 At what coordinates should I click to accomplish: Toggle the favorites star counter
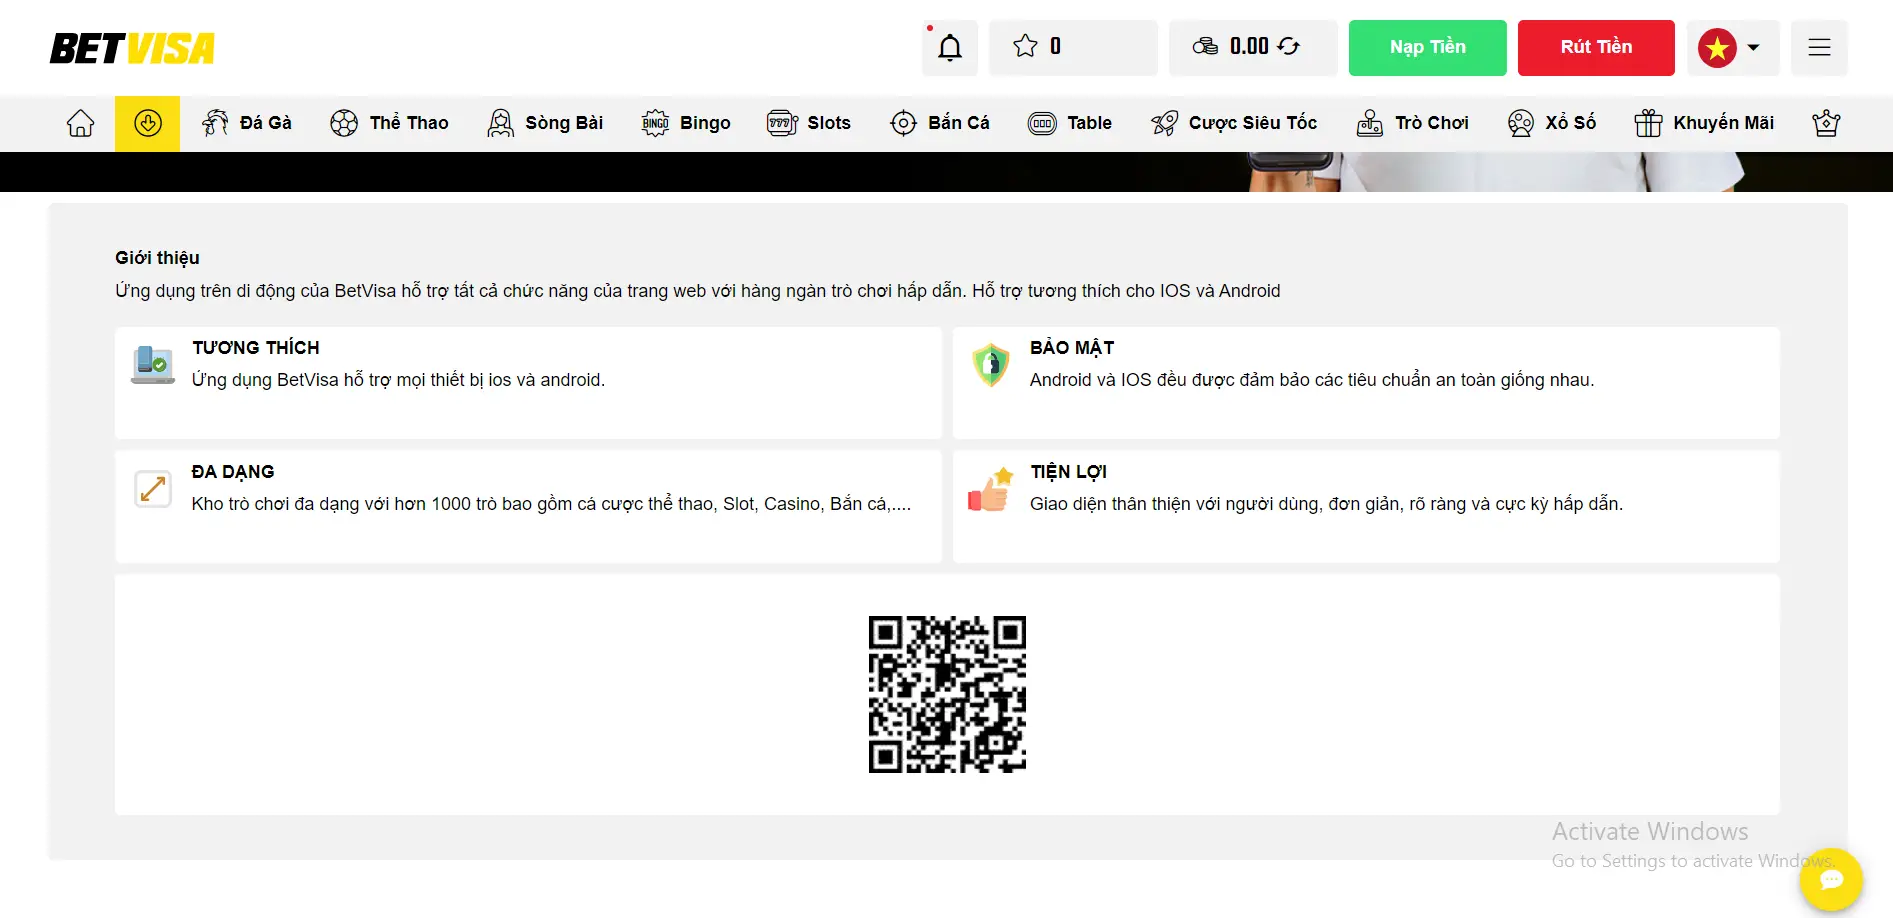(1025, 46)
